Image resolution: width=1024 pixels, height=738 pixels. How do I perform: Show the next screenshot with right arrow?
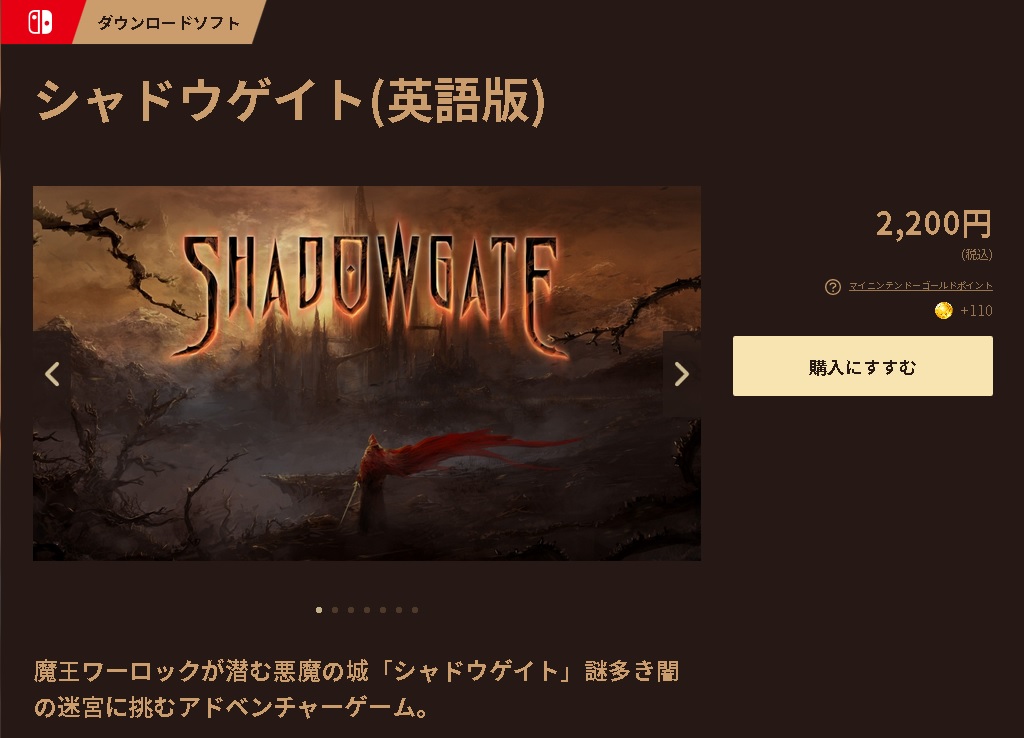point(682,374)
